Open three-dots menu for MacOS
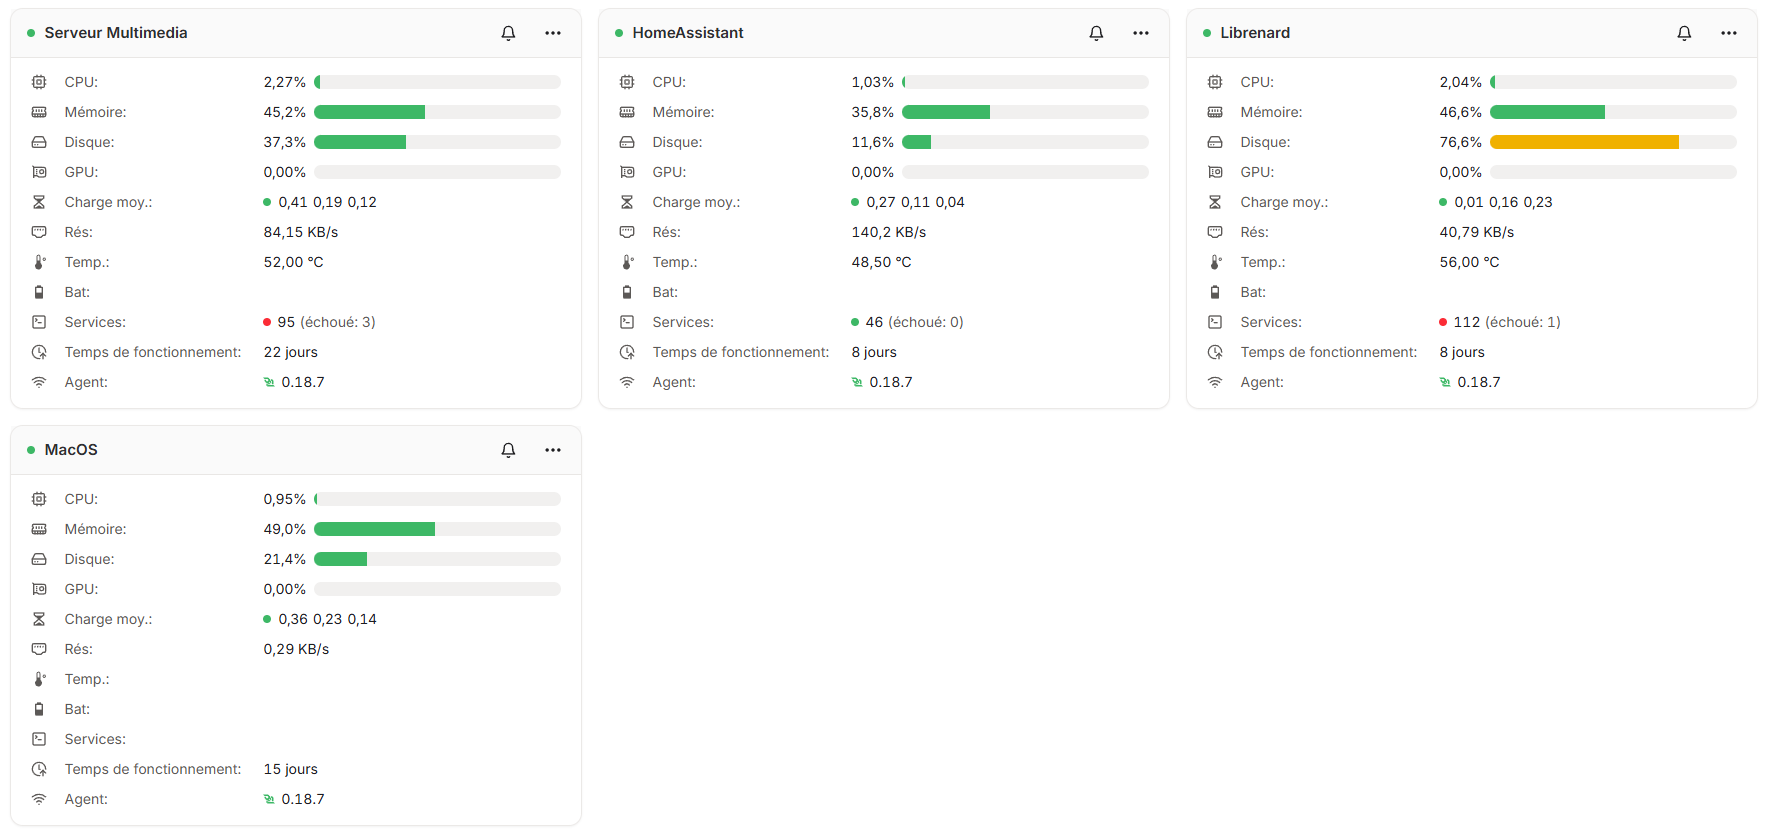 (x=553, y=450)
